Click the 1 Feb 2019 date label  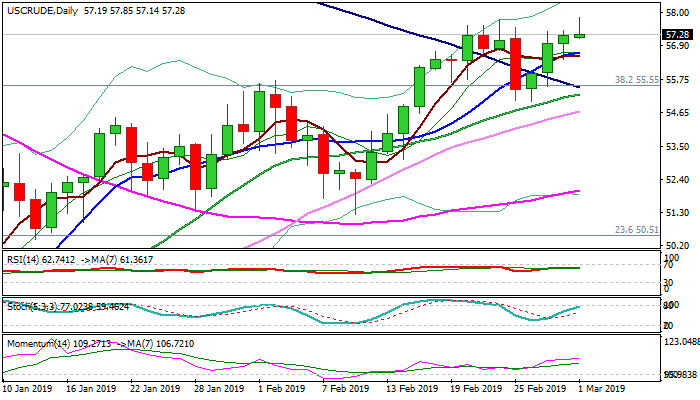pyautogui.click(x=274, y=388)
